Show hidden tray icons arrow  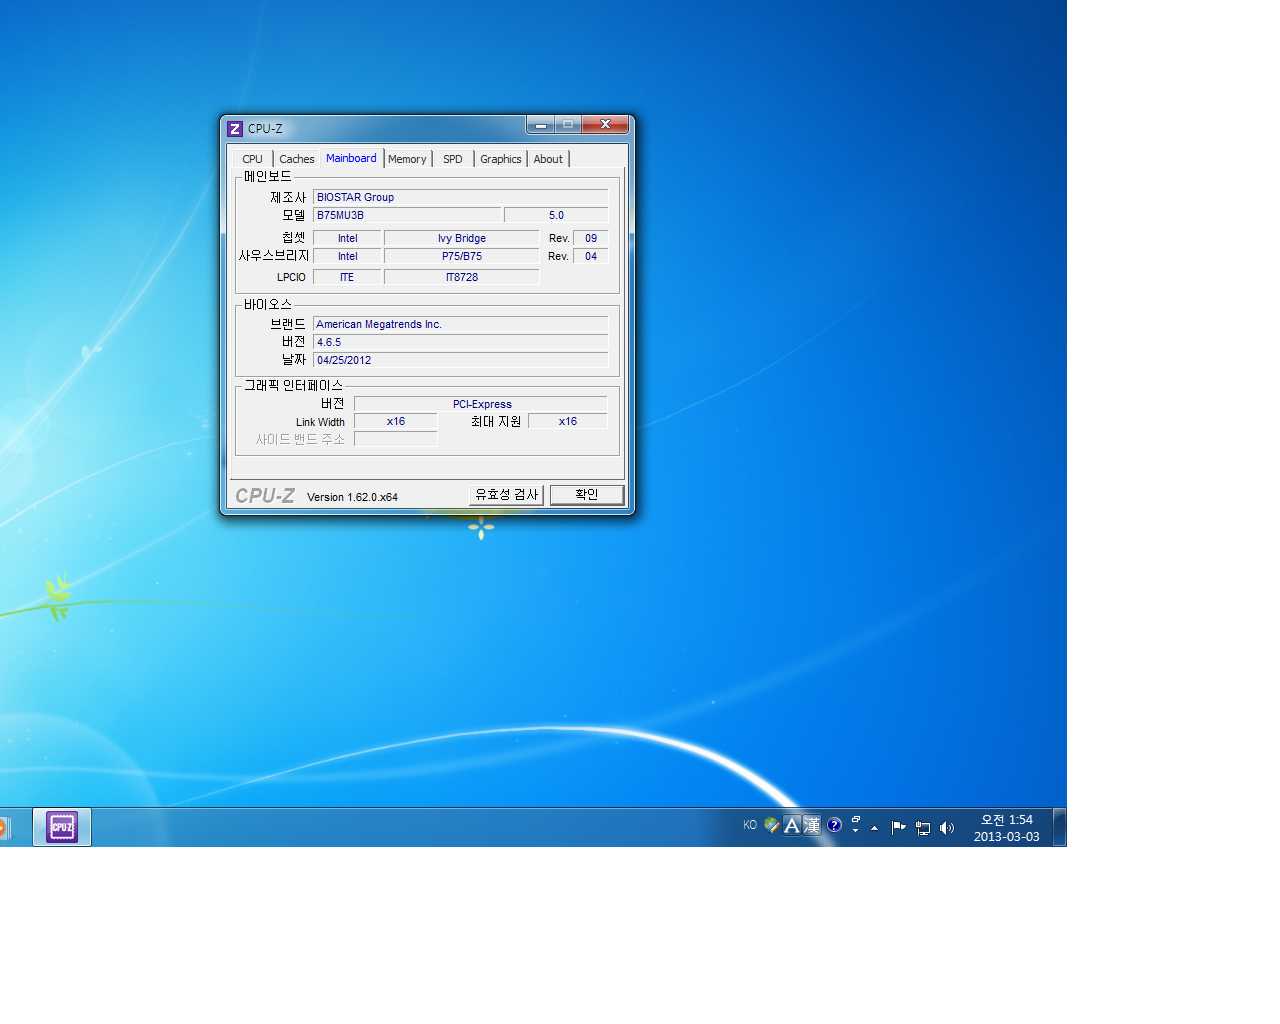pyautogui.click(x=874, y=828)
